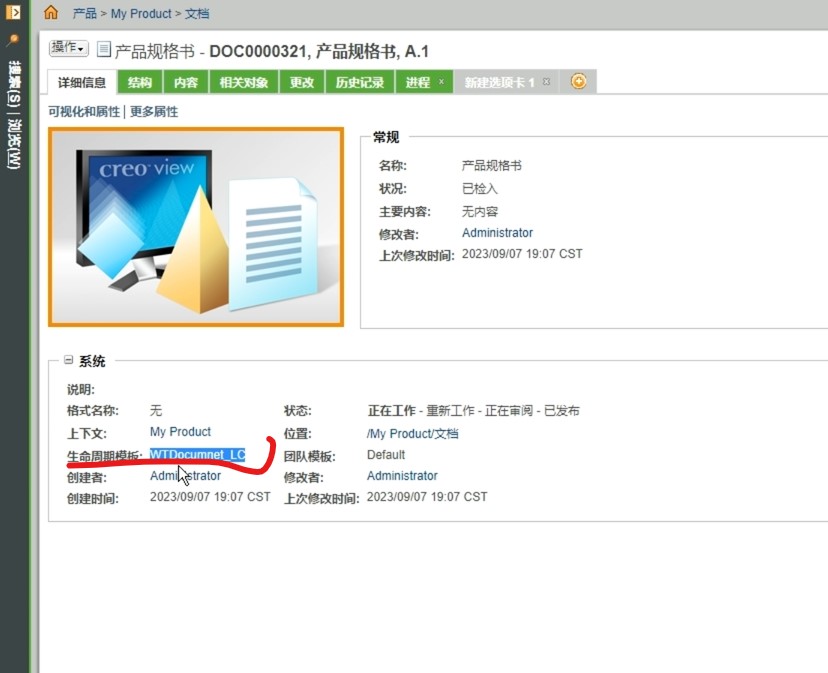Click the 可视化和属性 link
Viewport: 828px width, 673px height.
84,111
